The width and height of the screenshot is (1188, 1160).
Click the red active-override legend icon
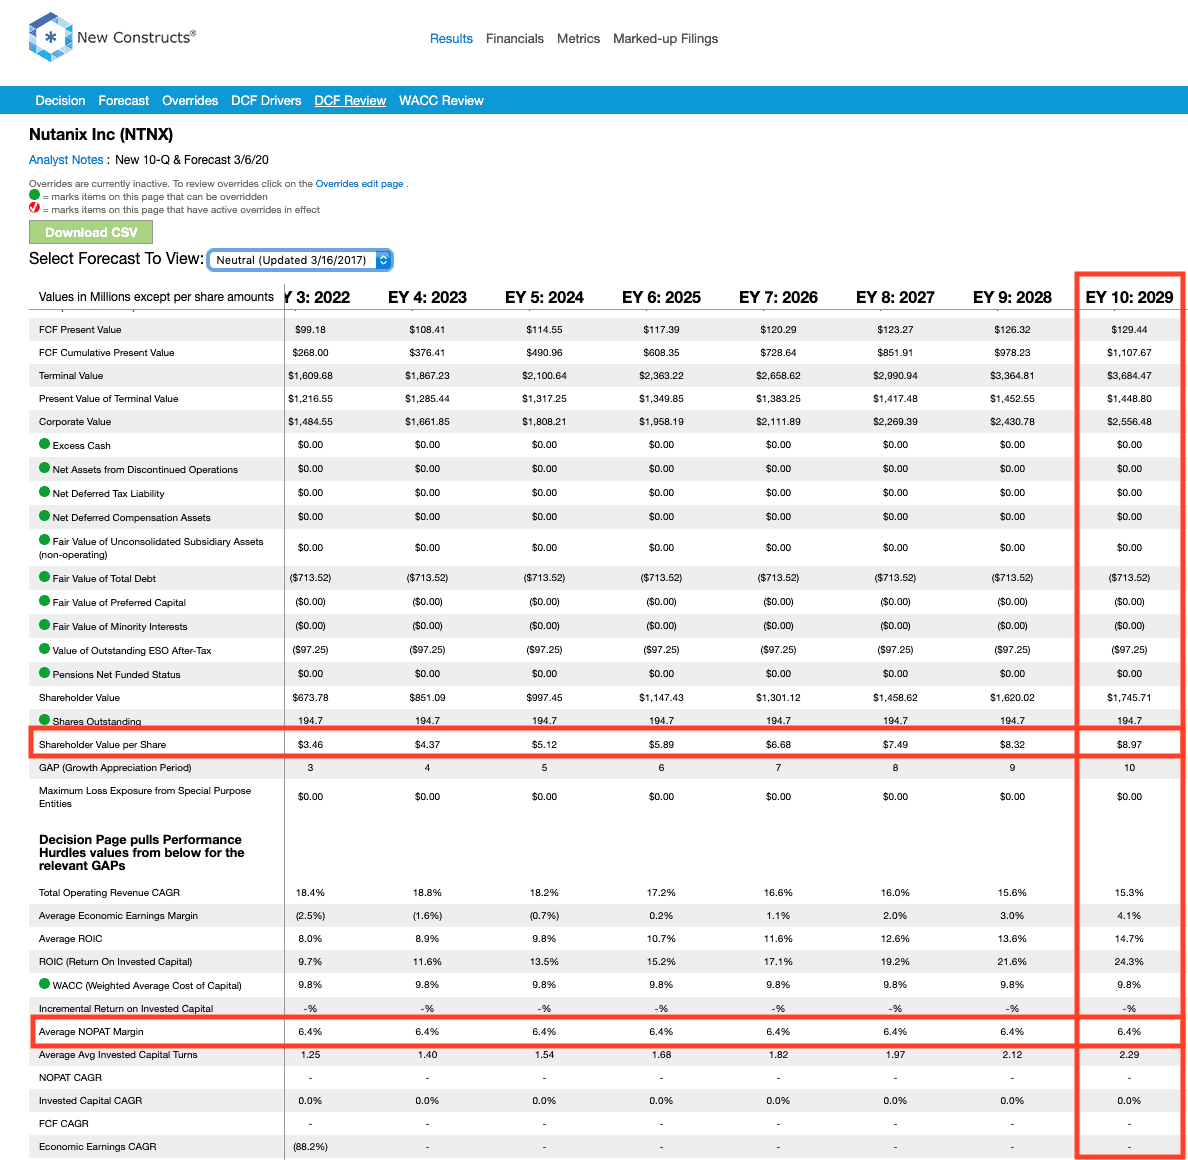34,208
